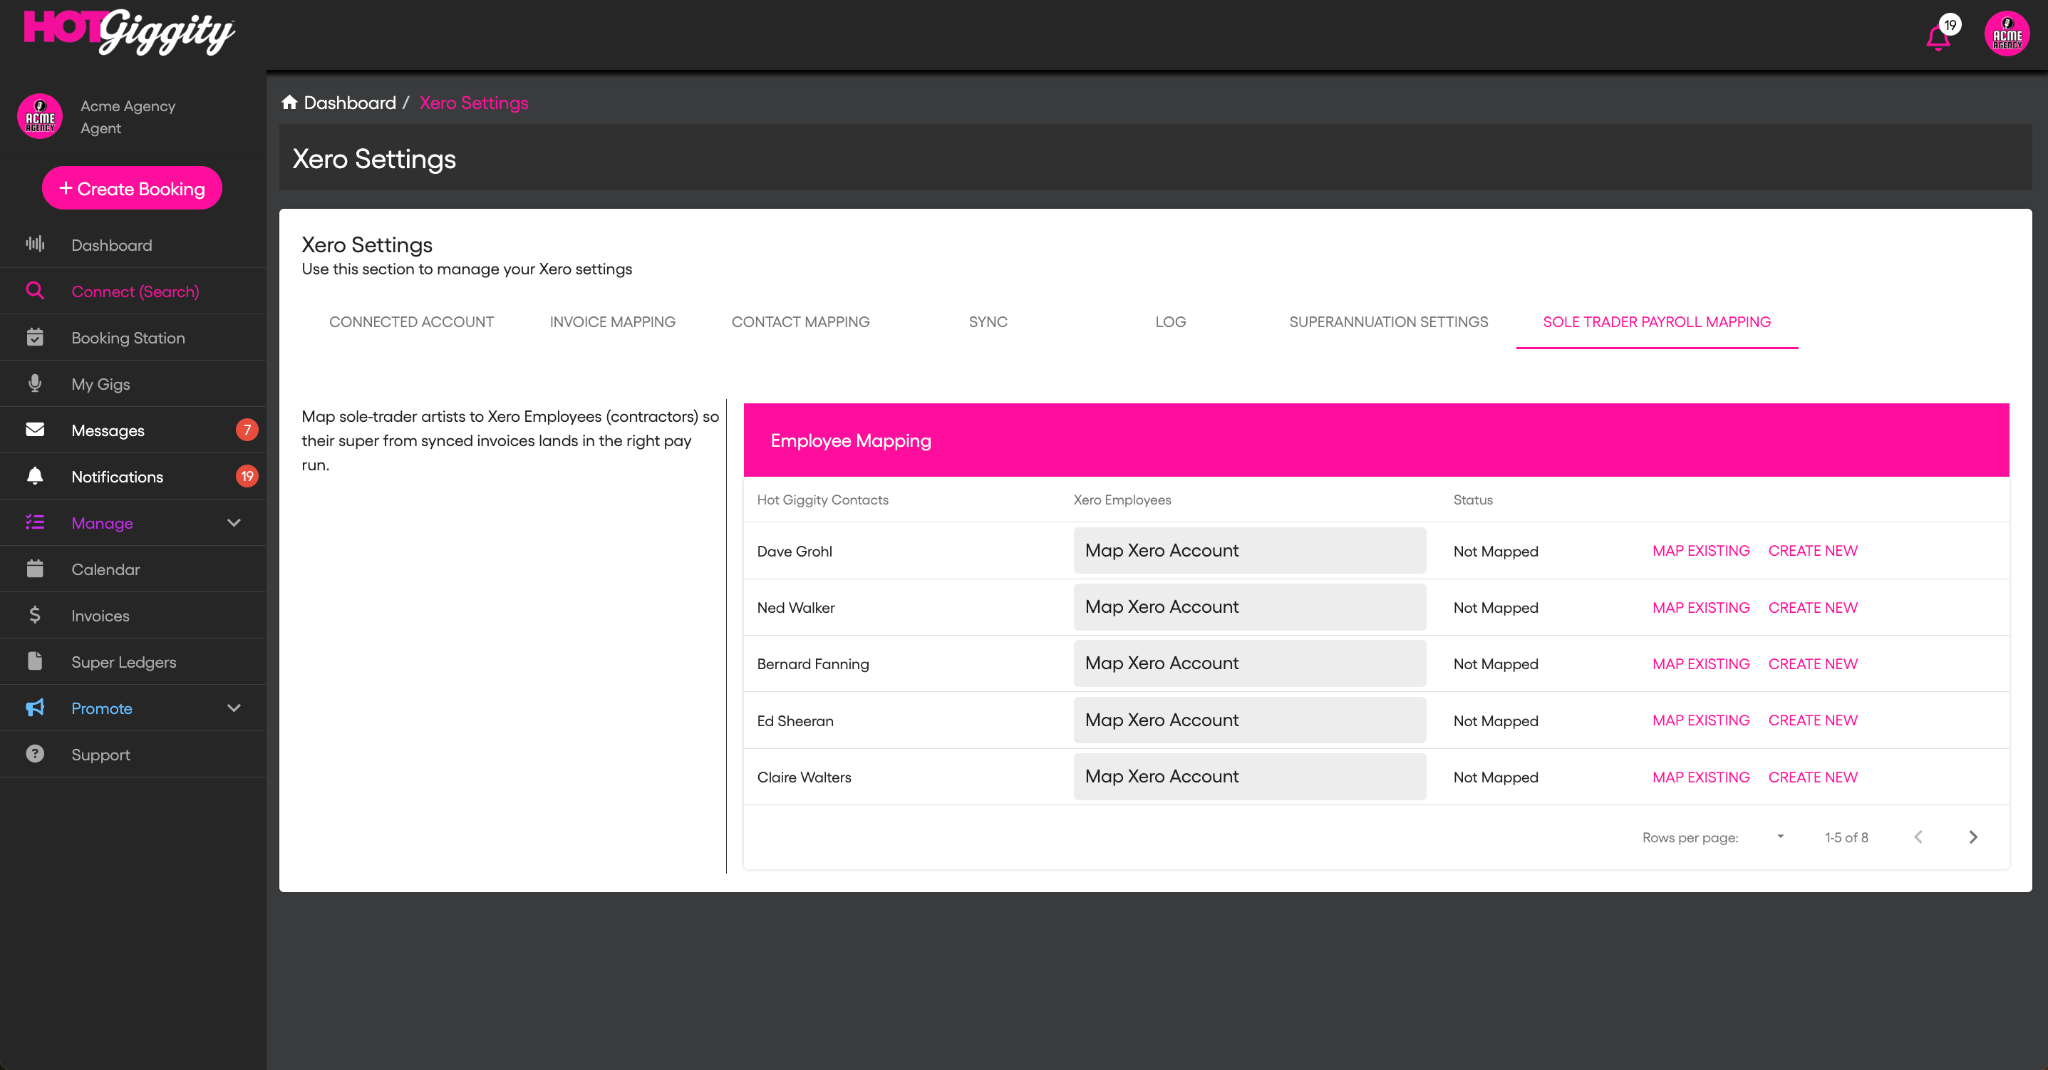Switch to the Log tab
Image resolution: width=2048 pixels, height=1070 pixels.
(1170, 322)
